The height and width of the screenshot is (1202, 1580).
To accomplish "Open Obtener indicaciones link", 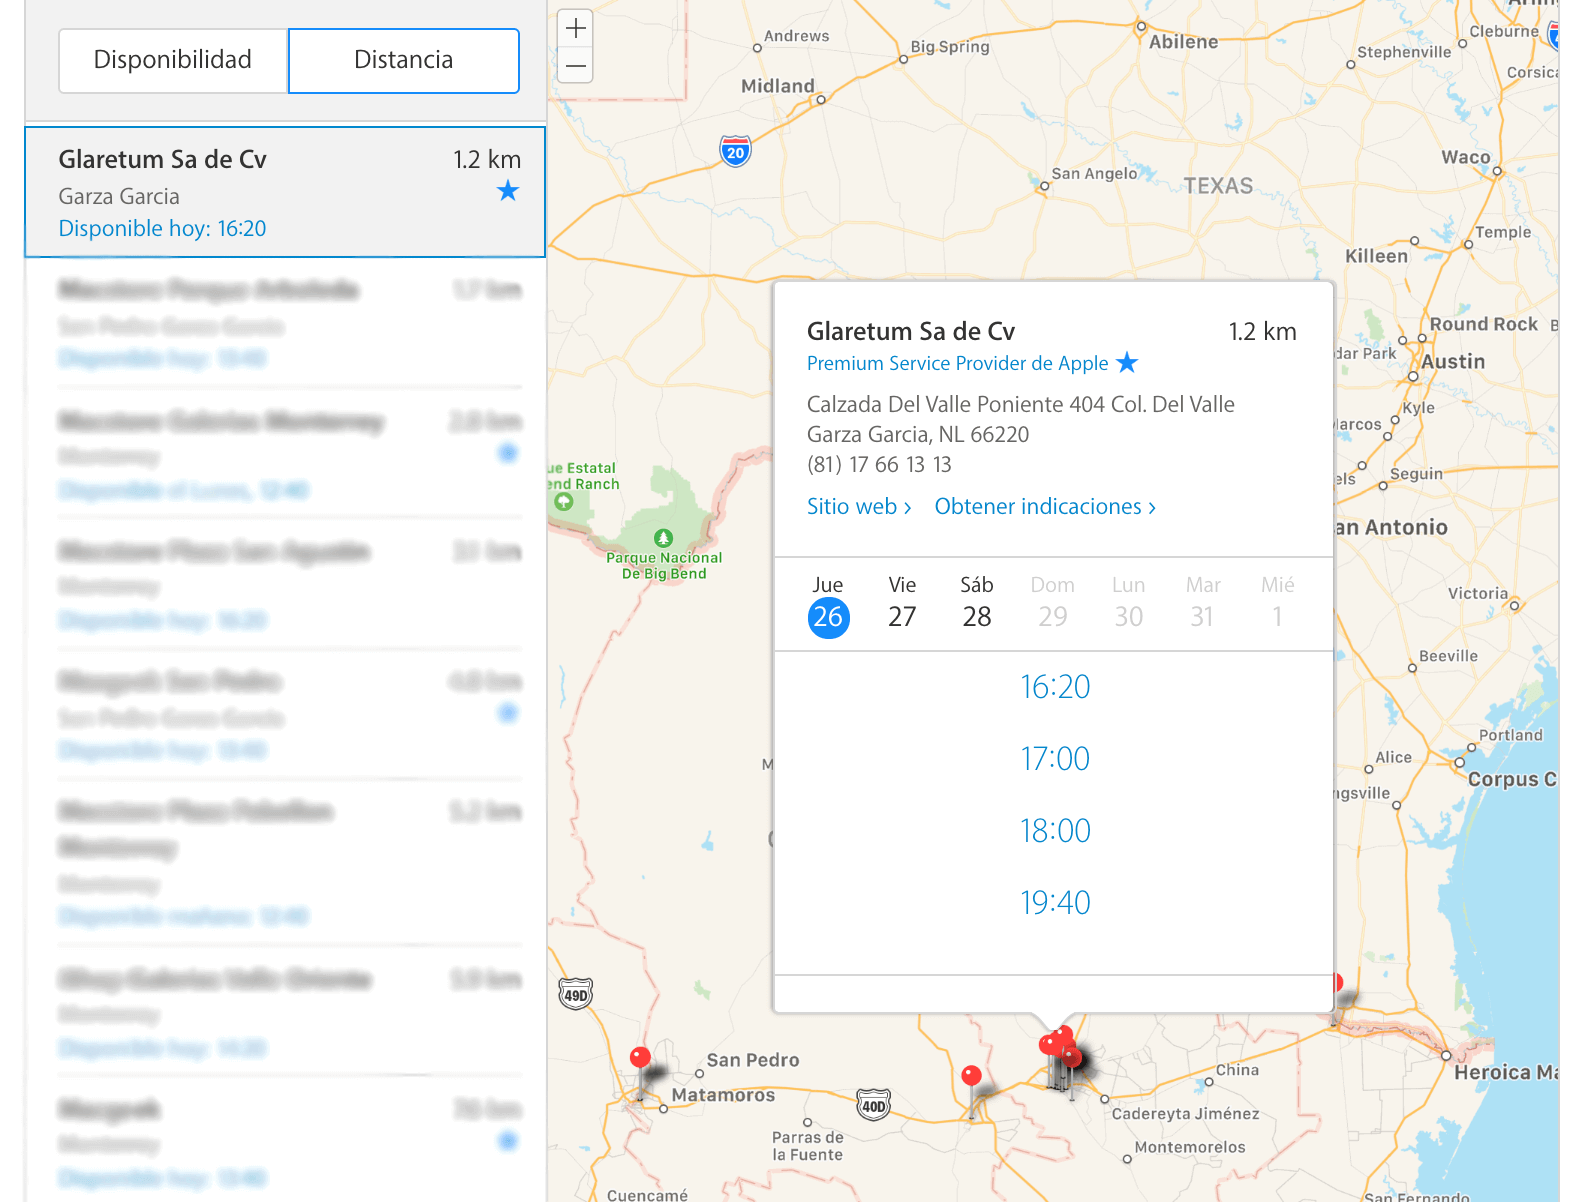I will click(1044, 507).
